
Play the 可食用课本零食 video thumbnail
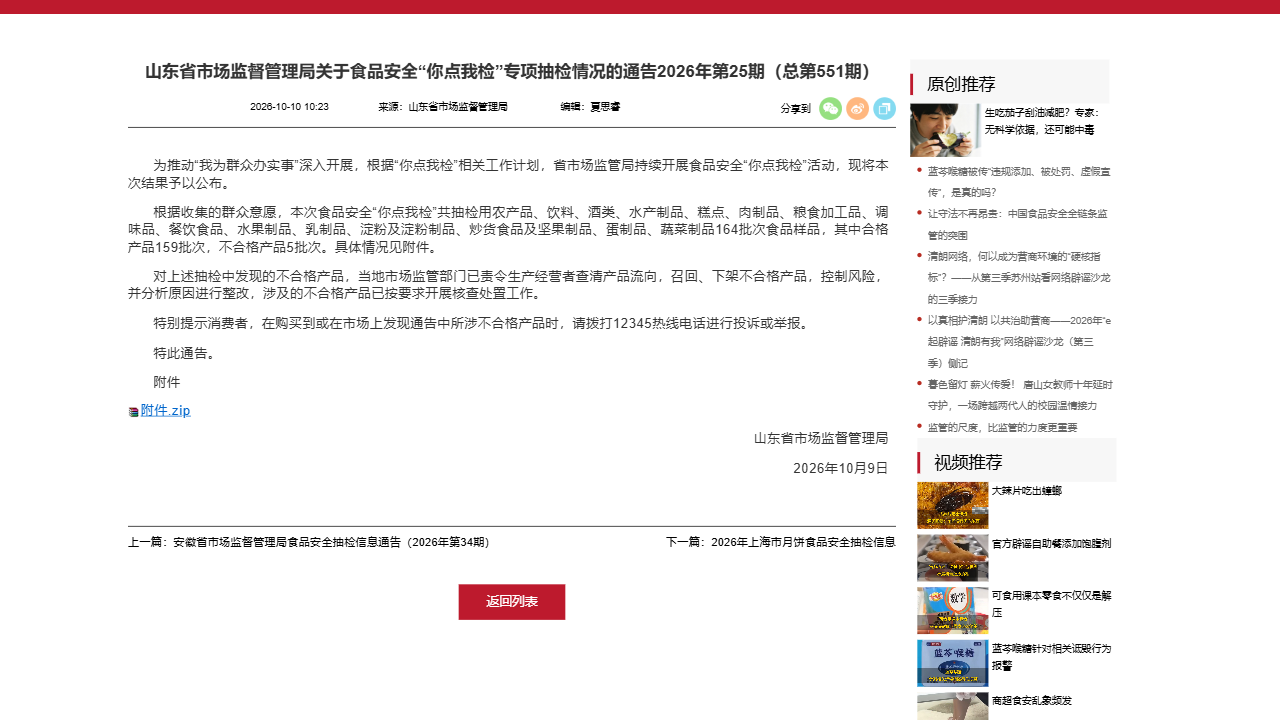952,611
